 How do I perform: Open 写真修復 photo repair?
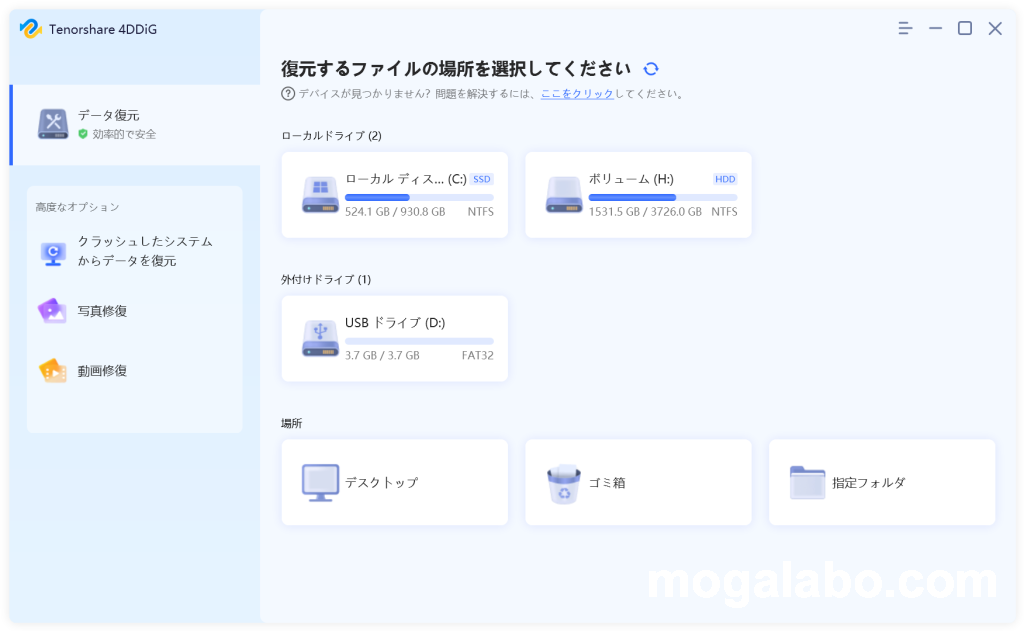pyautogui.click(x=102, y=311)
